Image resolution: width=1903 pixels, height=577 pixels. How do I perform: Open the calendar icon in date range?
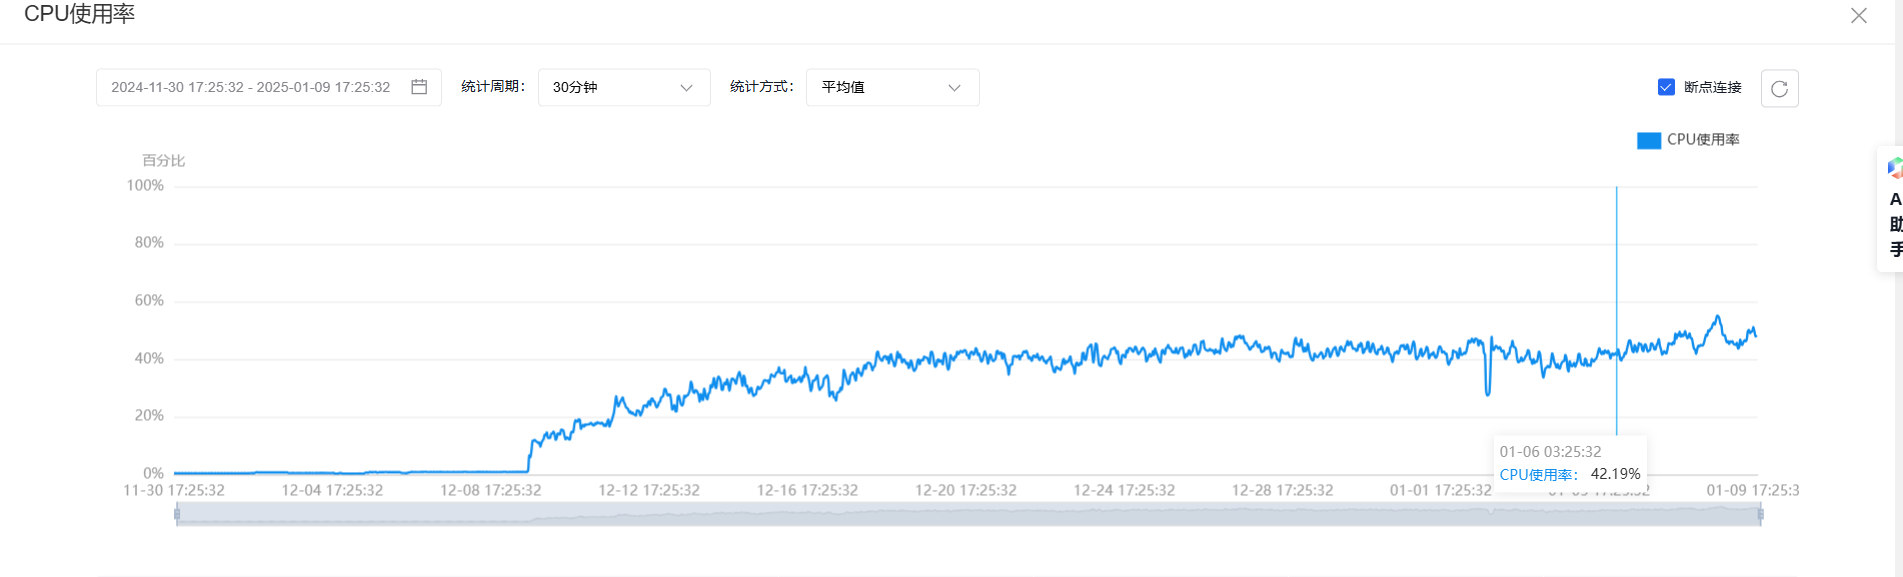[x=419, y=87]
